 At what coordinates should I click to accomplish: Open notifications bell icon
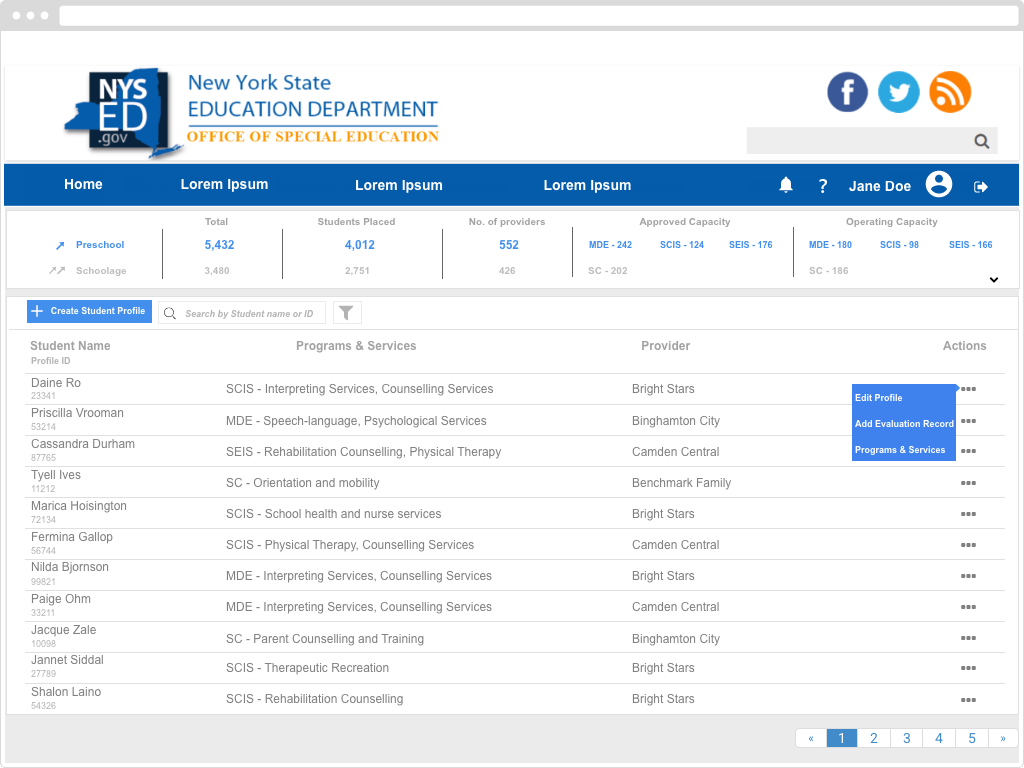[786, 185]
